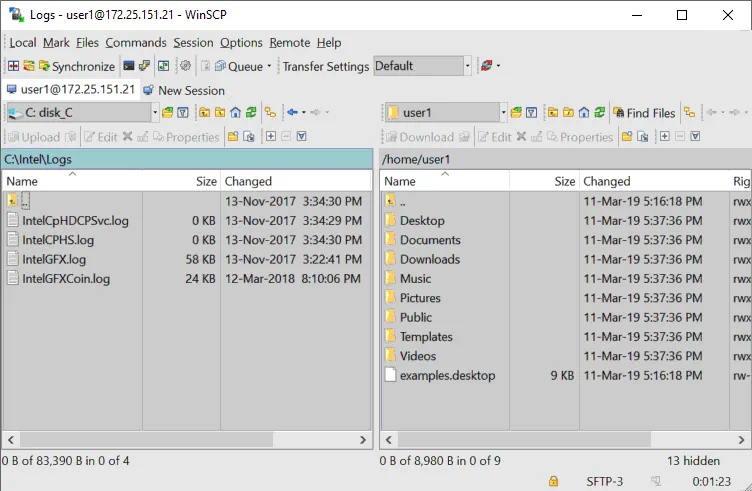This screenshot has height=491, width=752.
Task: Click the Preferences gear icon
Action: point(185,66)
